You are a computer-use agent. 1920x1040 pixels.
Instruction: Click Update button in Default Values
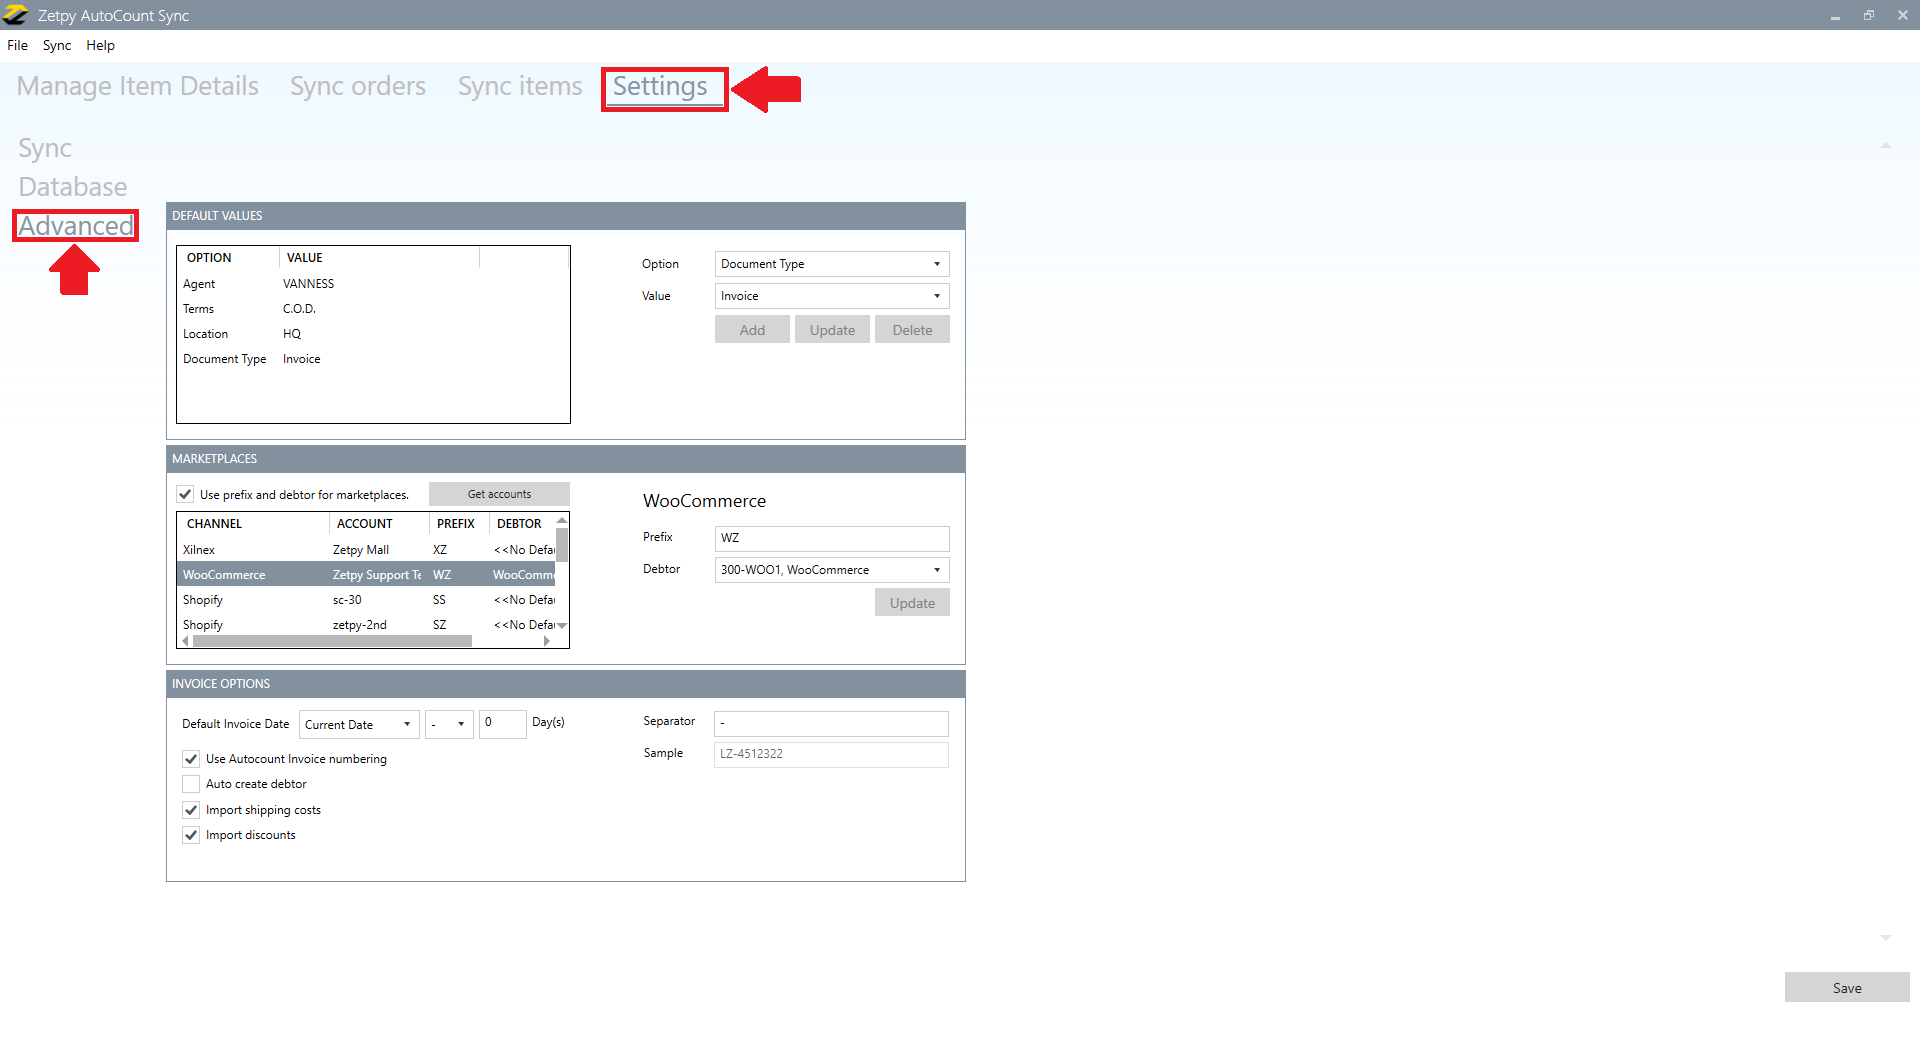point(832,330)
